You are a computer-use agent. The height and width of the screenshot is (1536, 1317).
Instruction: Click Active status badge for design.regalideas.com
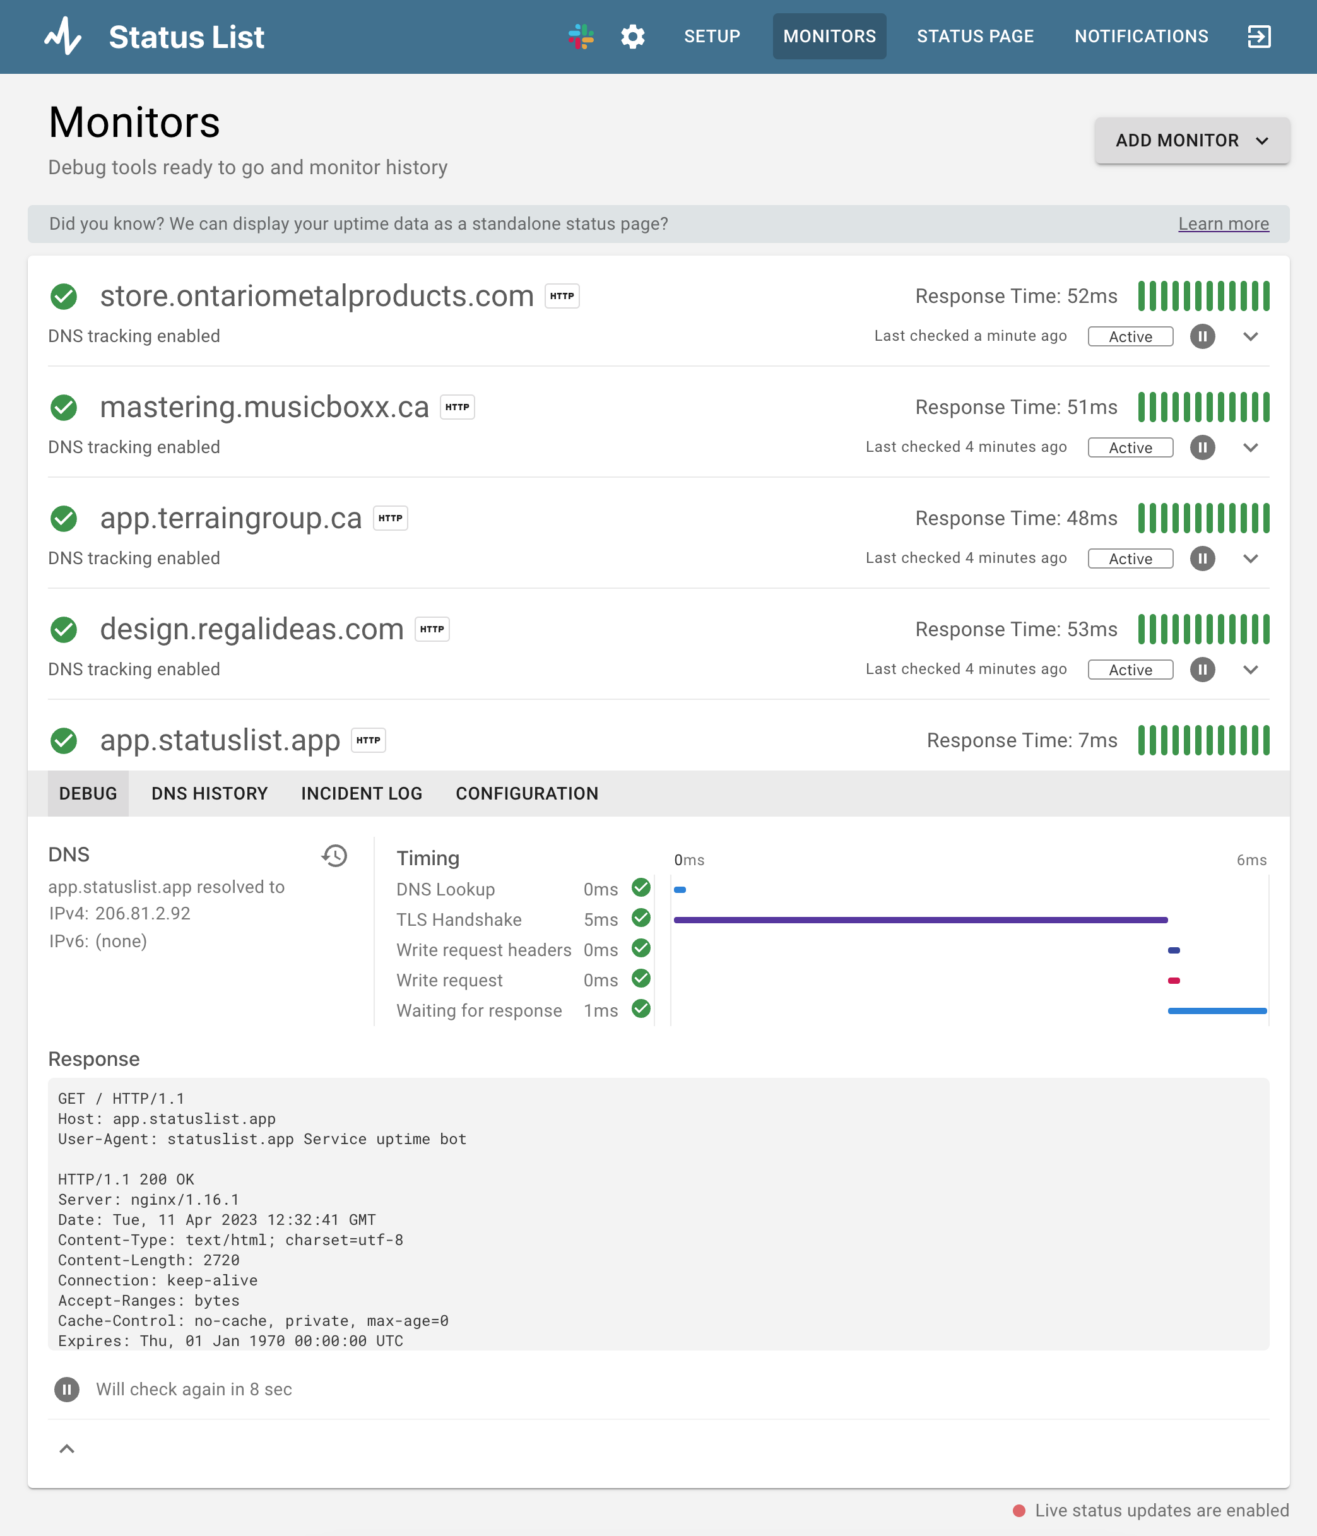(x=1131, y=670)
